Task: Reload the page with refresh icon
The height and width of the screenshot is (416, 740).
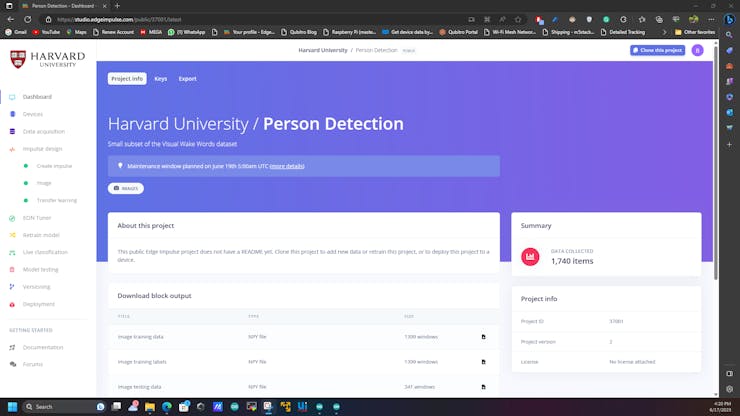Action: click(x=28, y=19)
